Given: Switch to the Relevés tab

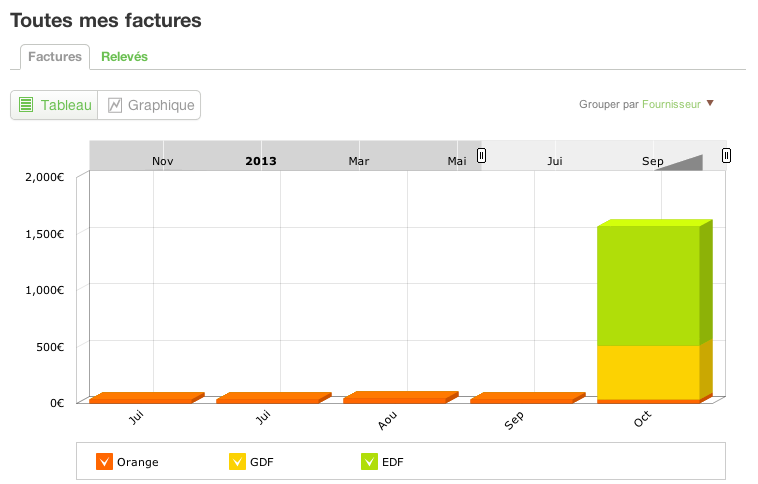Looking at the screenshot, I should (124, 57).
